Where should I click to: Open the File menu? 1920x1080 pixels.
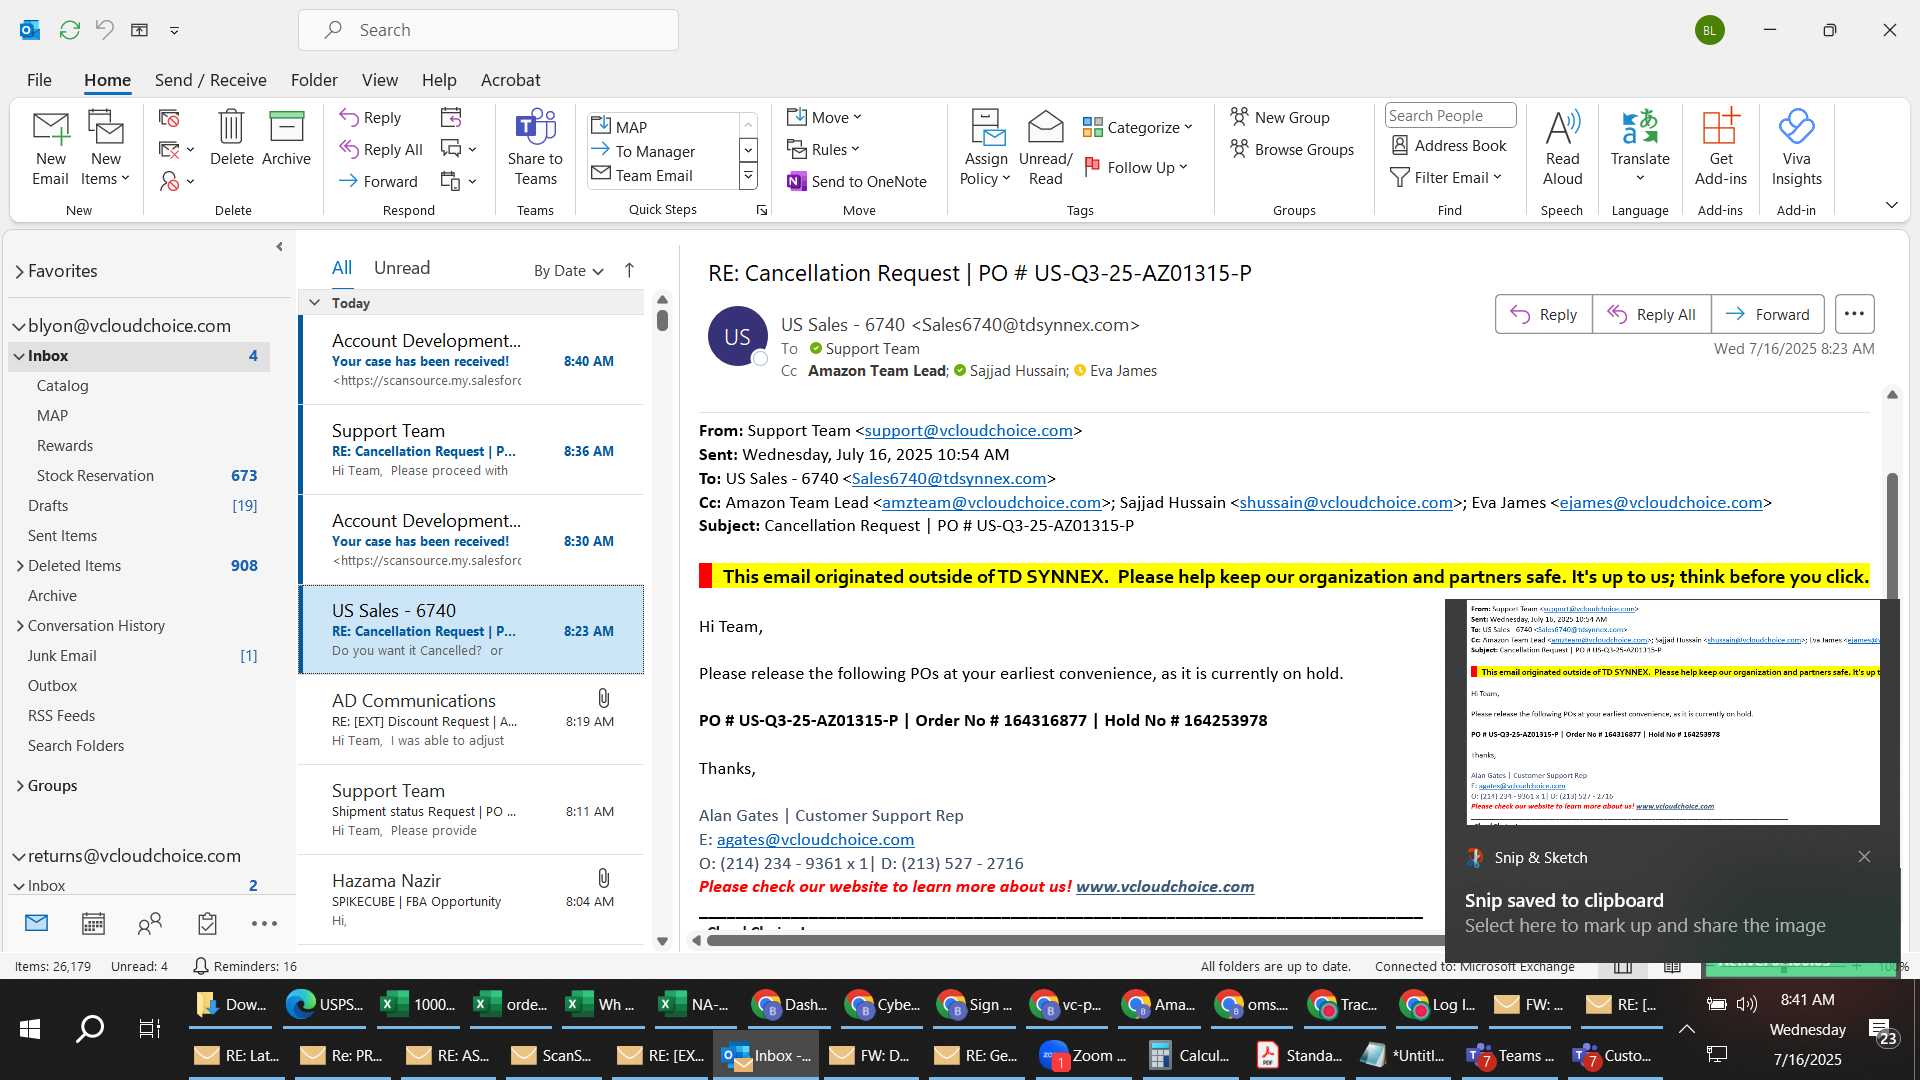39,80
